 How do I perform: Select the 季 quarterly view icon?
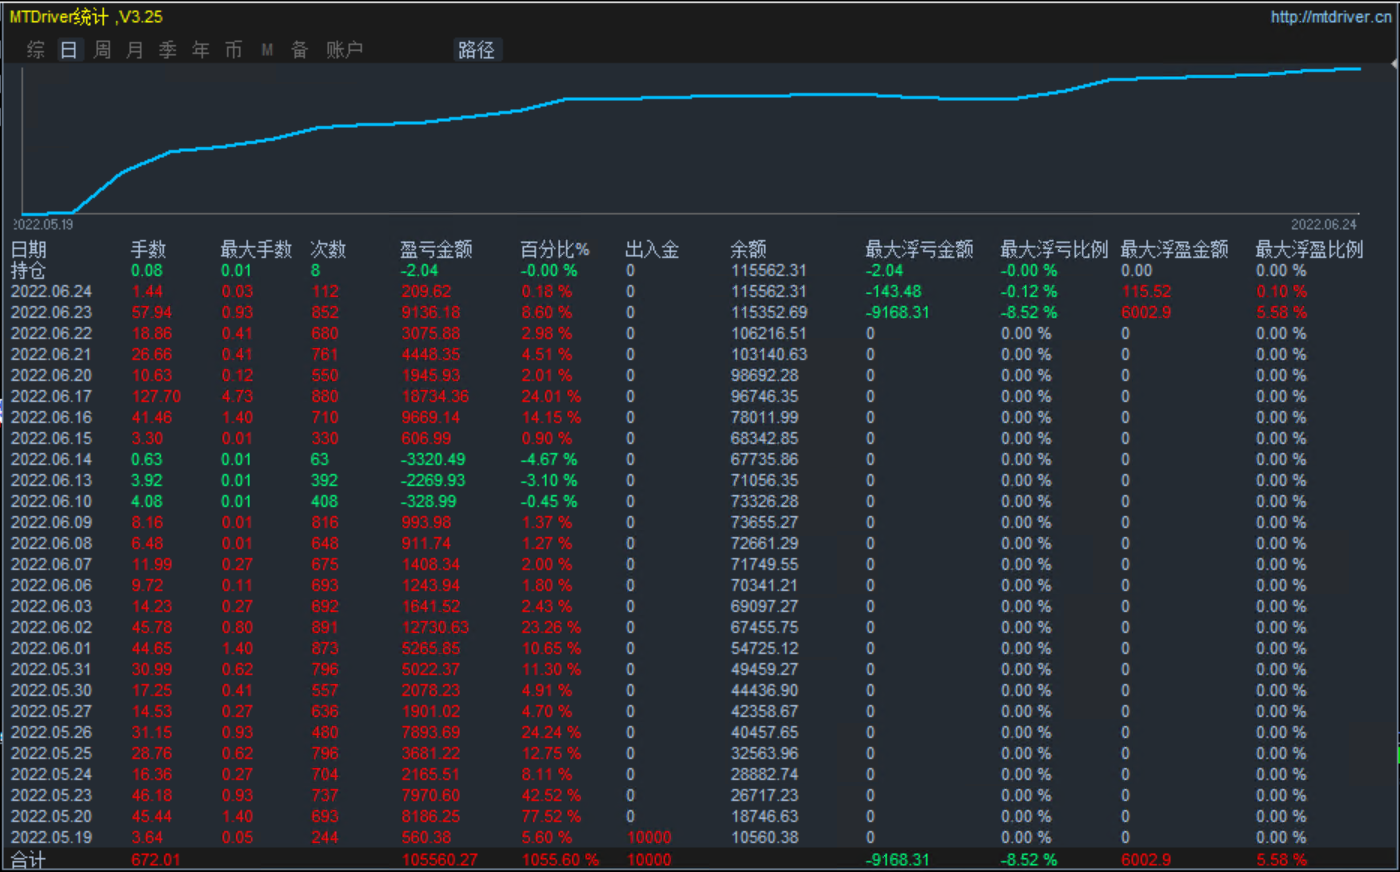click(x=167, y=50)
